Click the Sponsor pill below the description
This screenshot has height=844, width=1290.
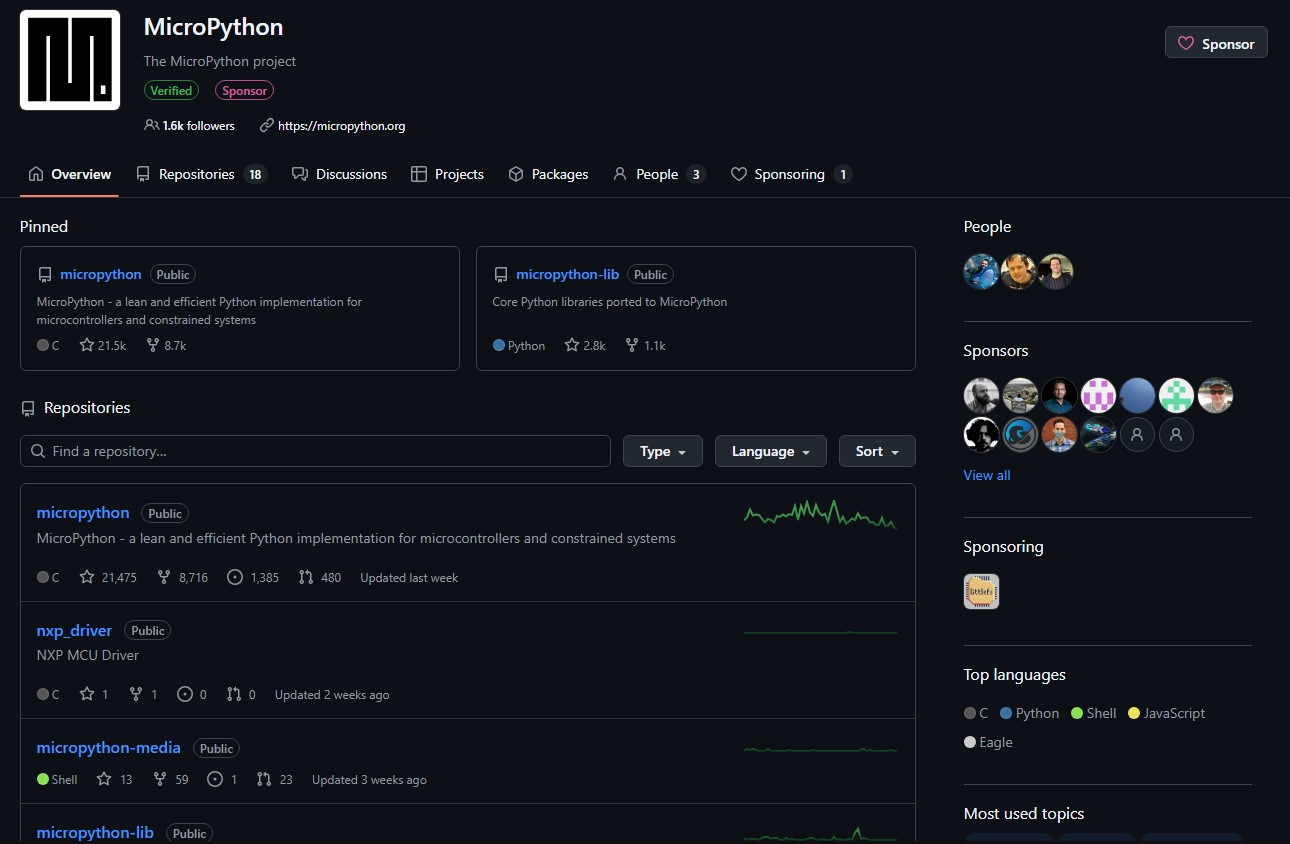coord(243,90)
